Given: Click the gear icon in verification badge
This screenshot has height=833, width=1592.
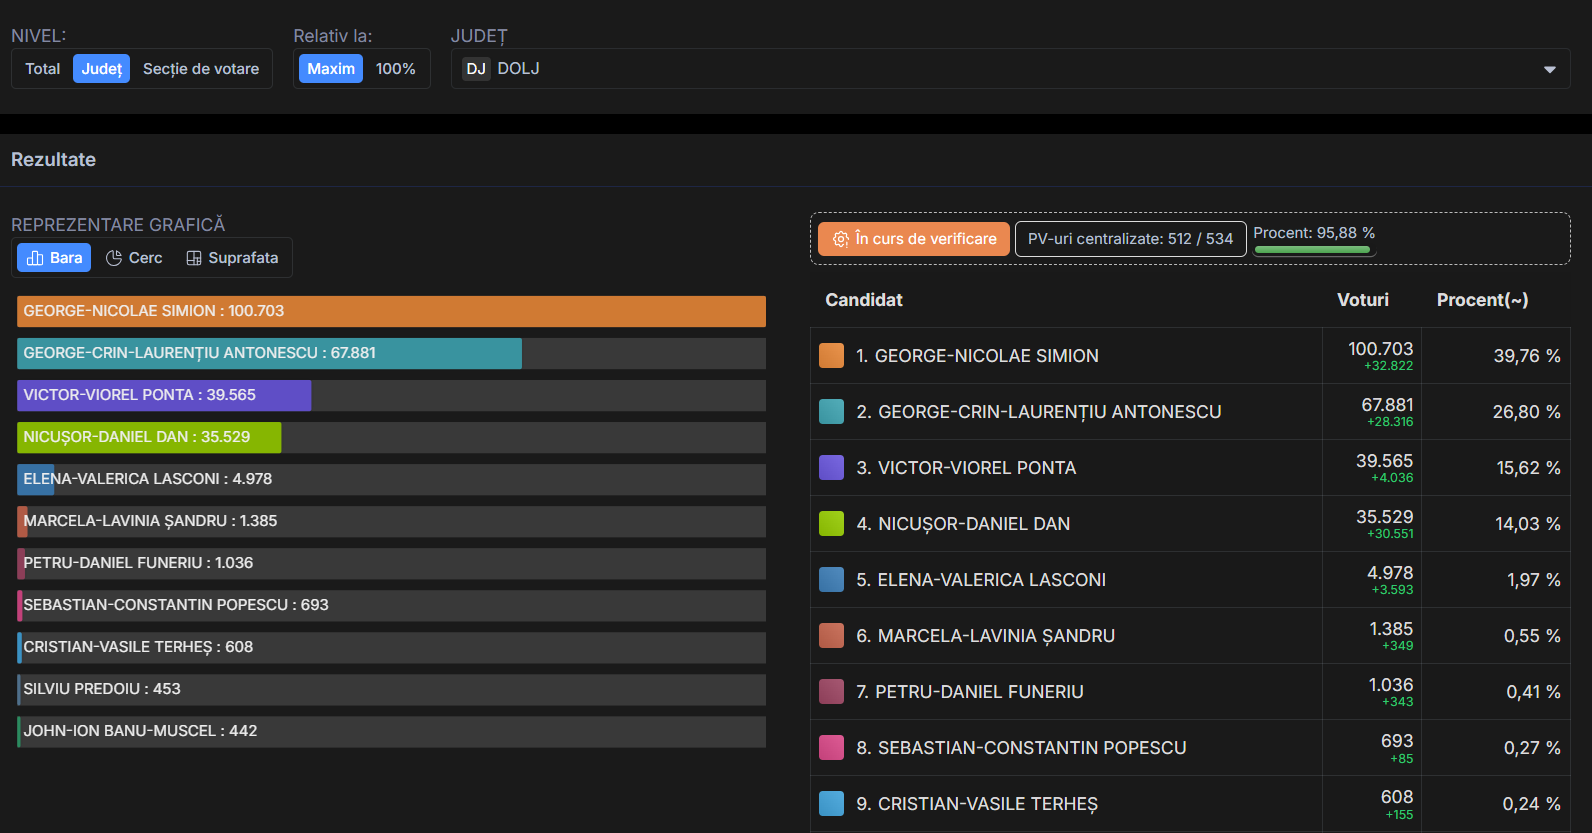Looking at the screenshot, I should click(x=840, y=239).
